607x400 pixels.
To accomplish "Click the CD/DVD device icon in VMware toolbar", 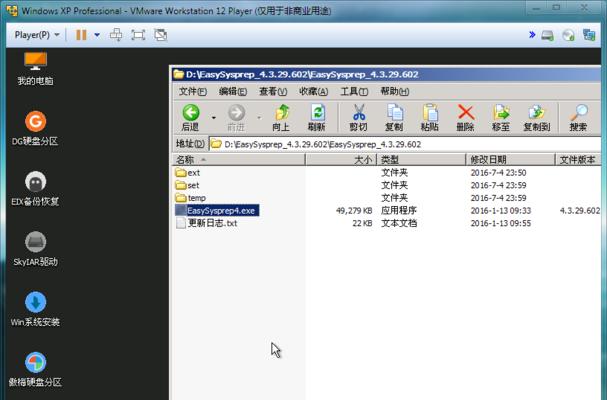I will pyautogui.click(x=568, y=36).
